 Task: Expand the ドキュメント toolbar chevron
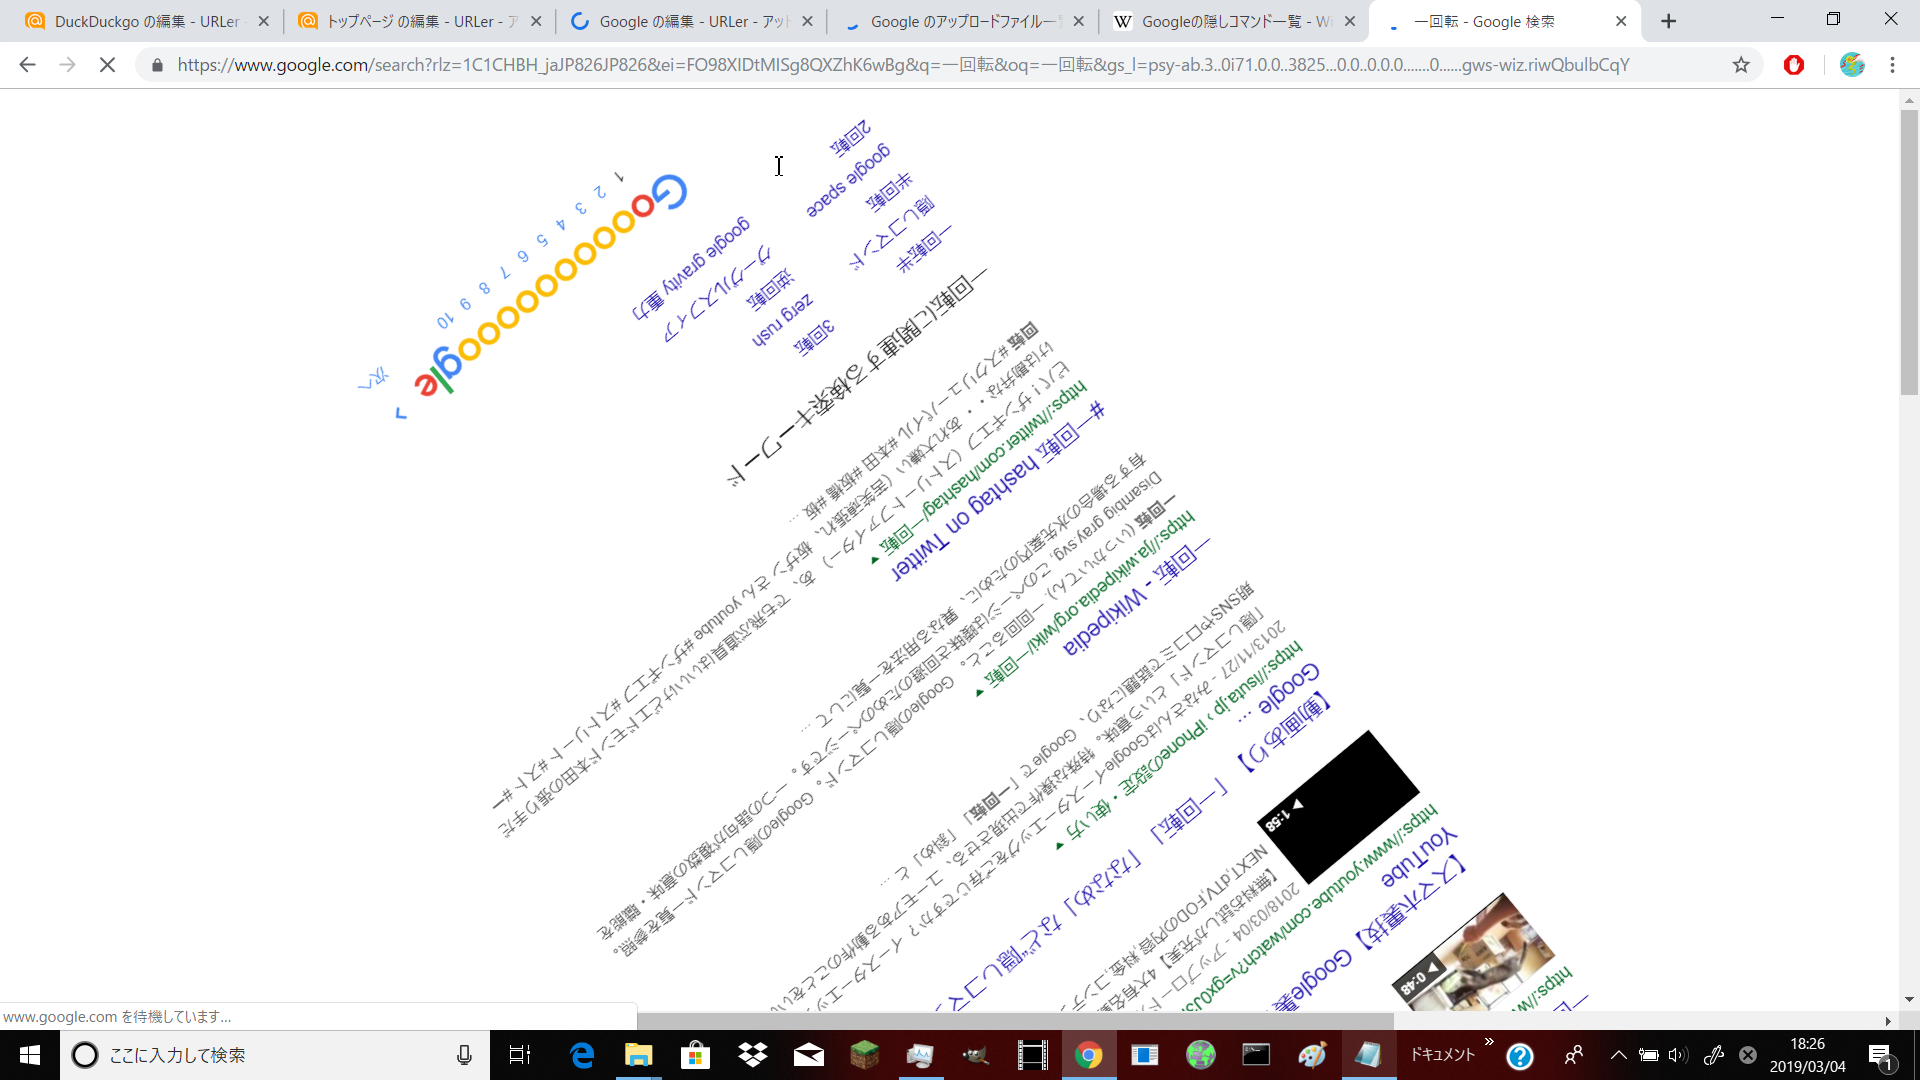click(1489, 1043)
